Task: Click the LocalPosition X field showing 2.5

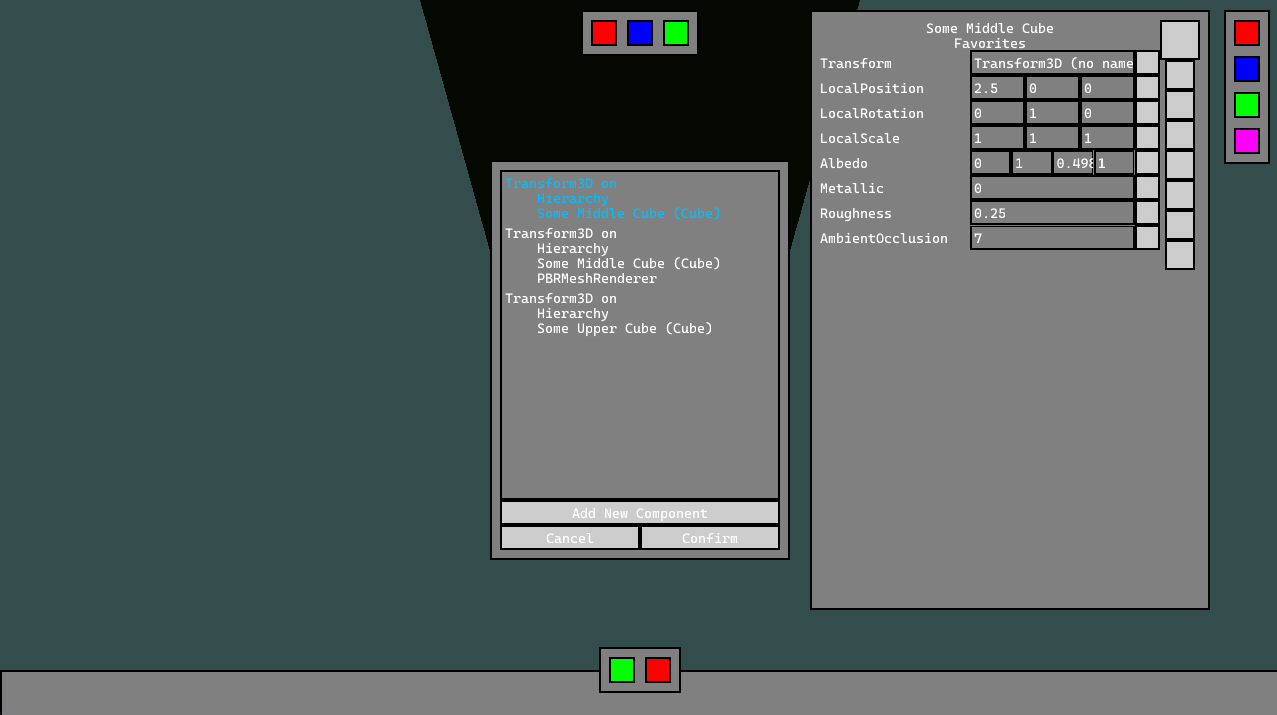Action: [x=997, y=88]
